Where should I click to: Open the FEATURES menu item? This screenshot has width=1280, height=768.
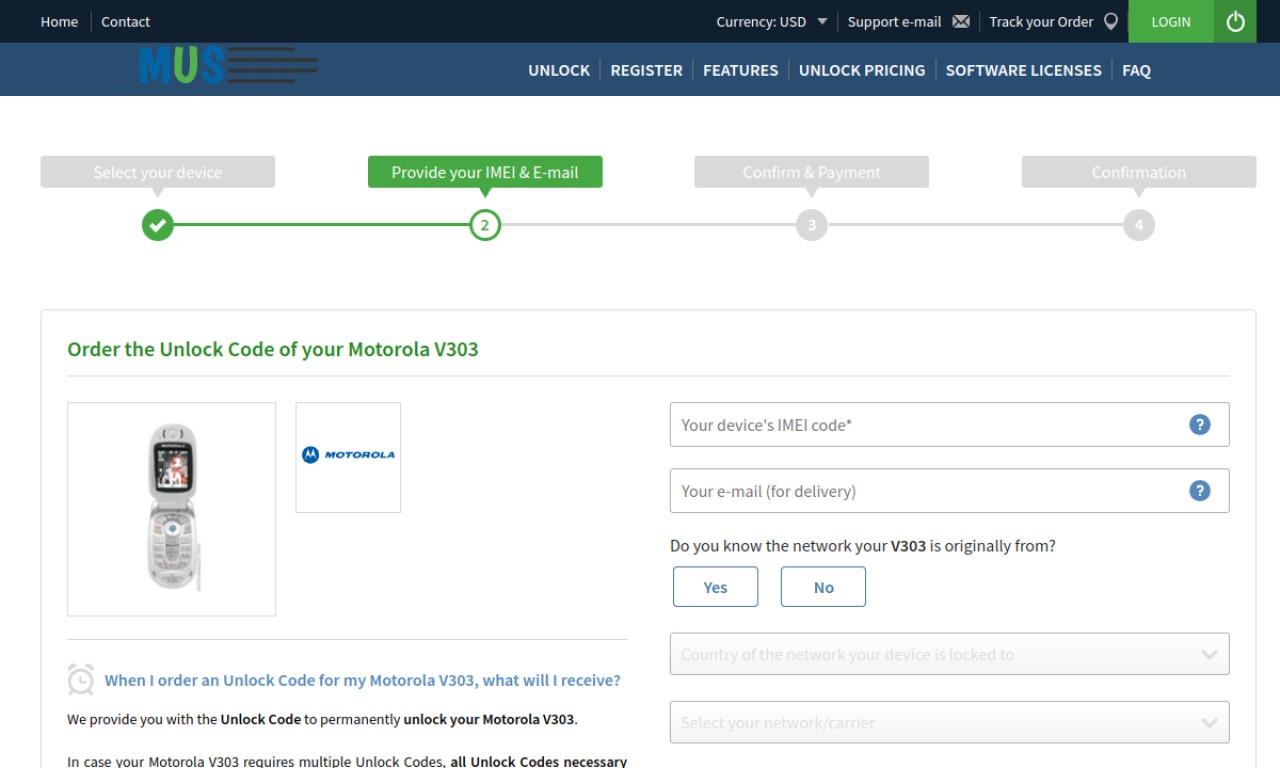pyautogui.click(x=740, y=70)
